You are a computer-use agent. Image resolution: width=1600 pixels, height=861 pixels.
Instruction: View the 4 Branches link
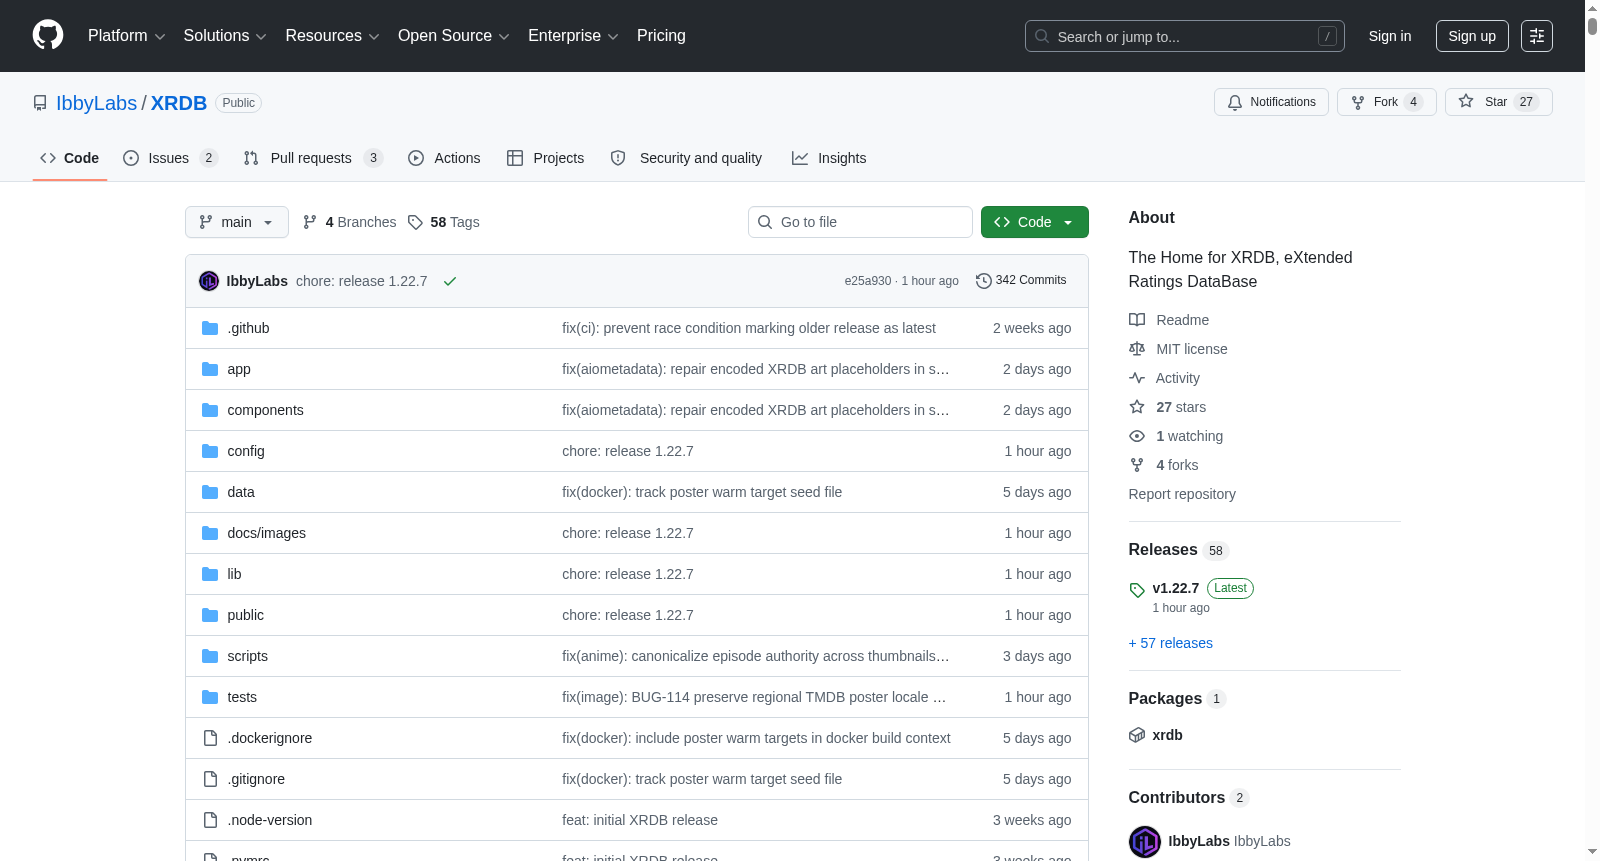[349, 222]
